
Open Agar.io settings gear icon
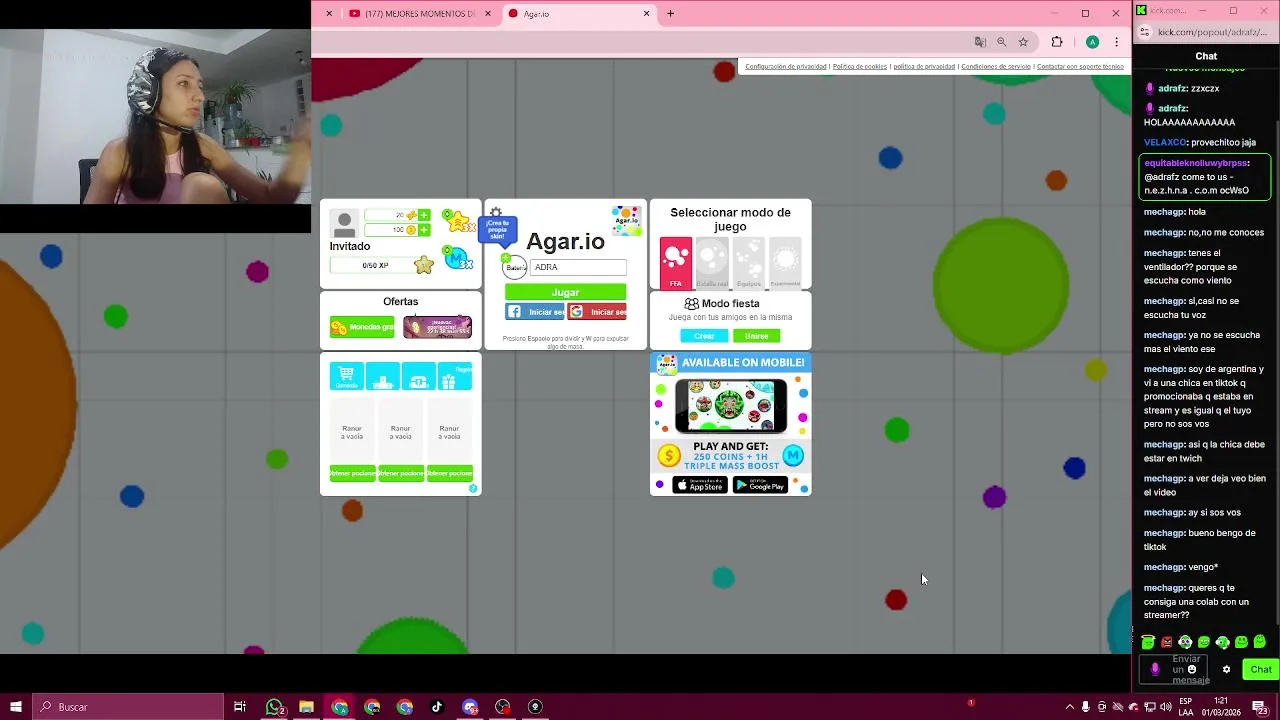click(496, 212)
